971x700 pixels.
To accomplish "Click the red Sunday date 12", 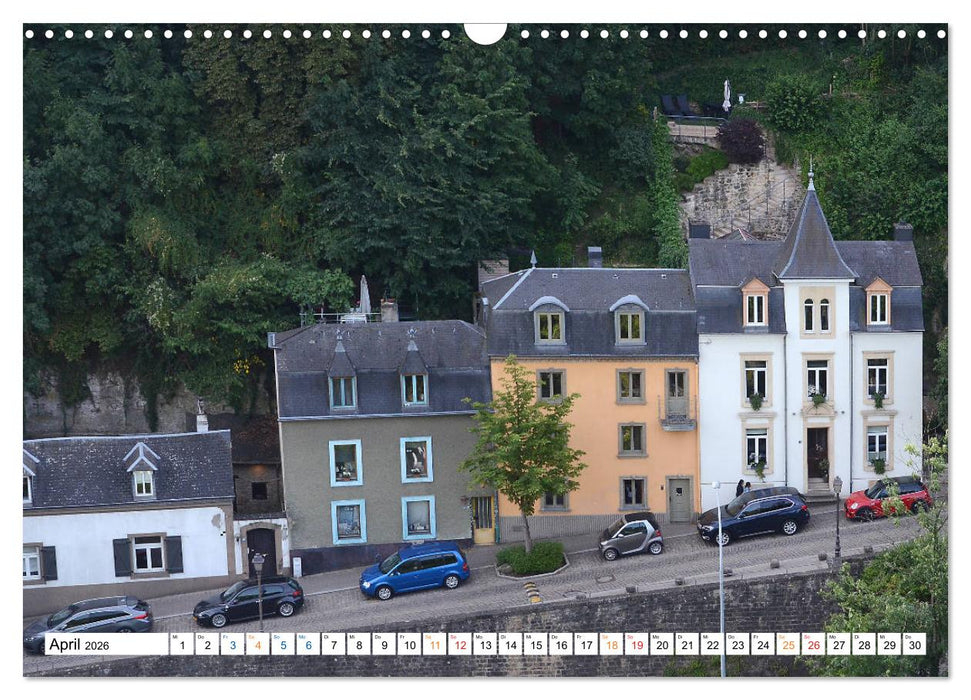I will [x=459, y=644].
